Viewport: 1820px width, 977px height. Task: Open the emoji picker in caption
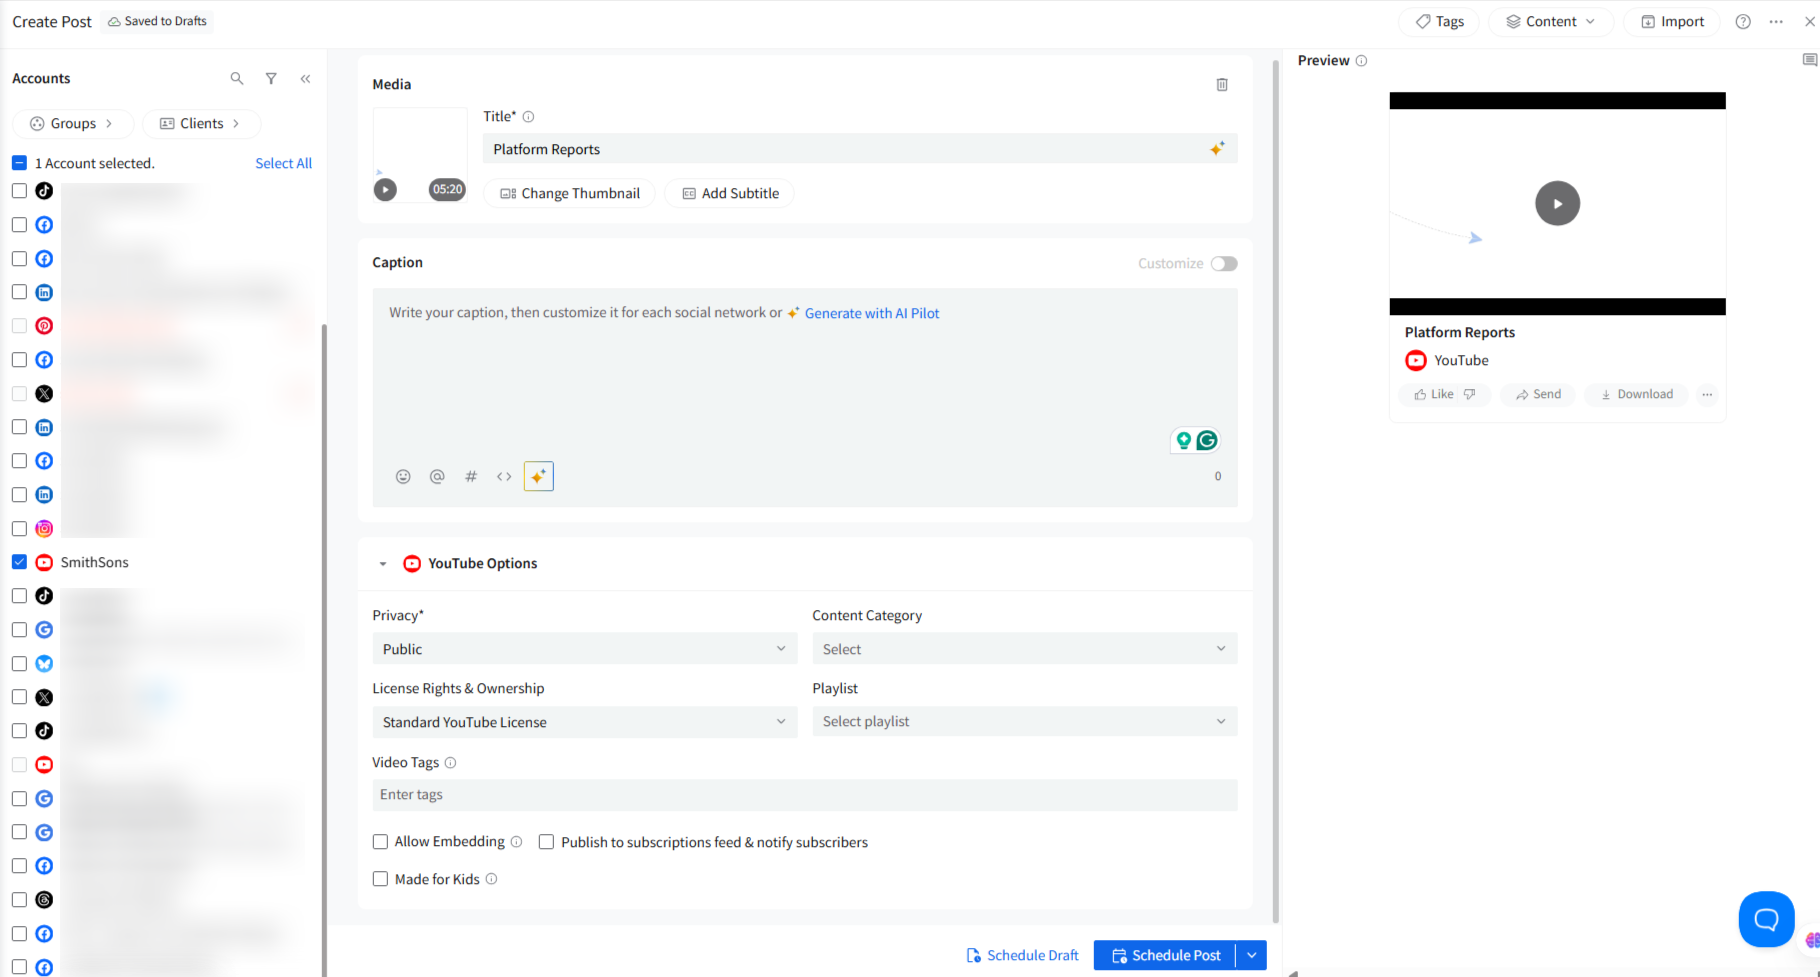click(403, 477)
